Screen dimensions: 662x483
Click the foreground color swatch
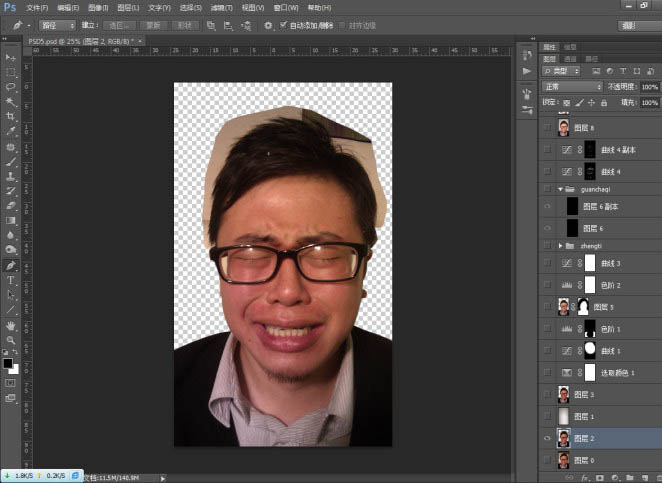(x=9, y=363)
